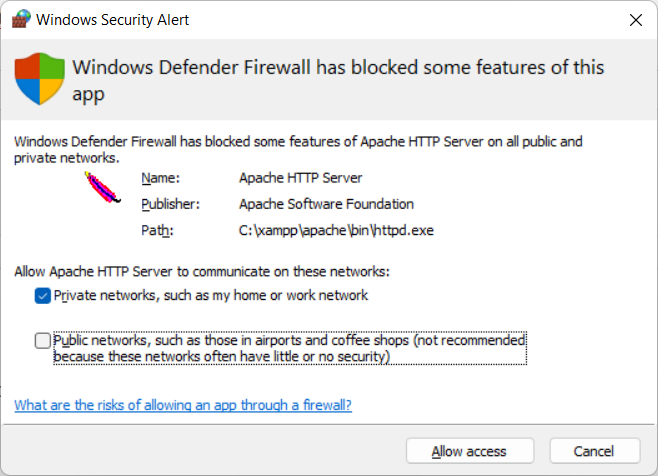
Task: Click the 'Firewall has blocked some features' heading
Action: (x=338, y=80)
